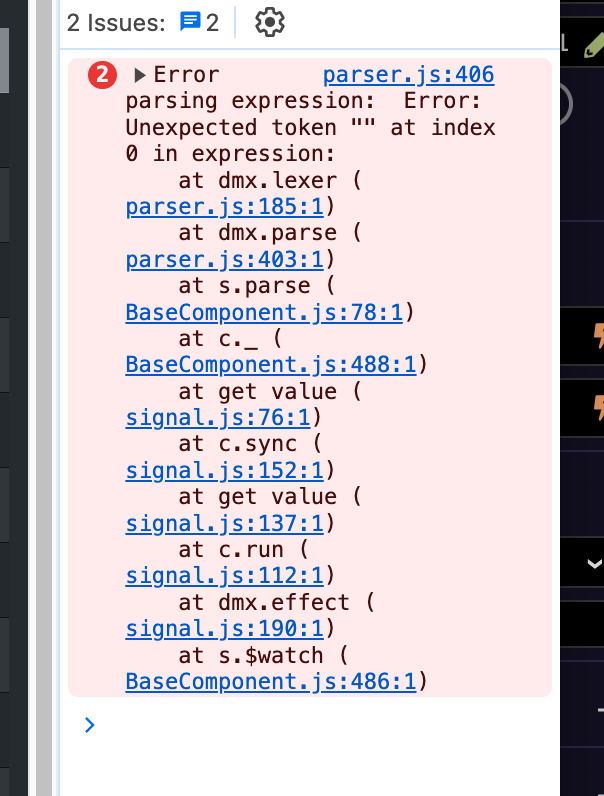
Task: Click the red error count badge
Action: 103,75
